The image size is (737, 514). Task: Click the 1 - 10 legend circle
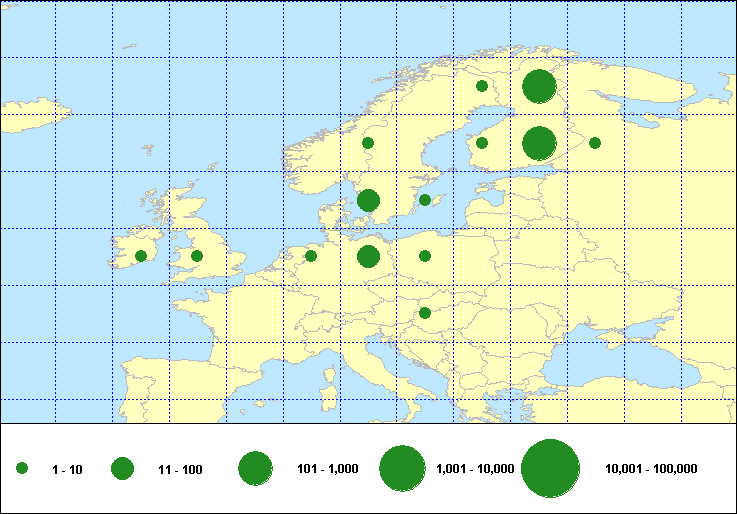click(x=22, y=468)
